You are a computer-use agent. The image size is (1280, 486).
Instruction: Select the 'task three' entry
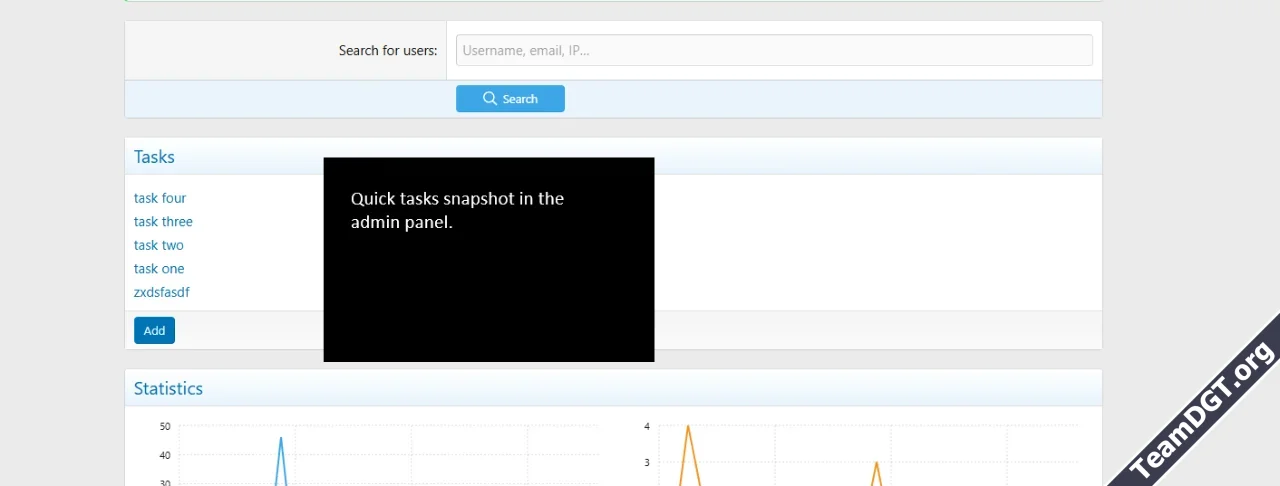(x=163, y=222)
